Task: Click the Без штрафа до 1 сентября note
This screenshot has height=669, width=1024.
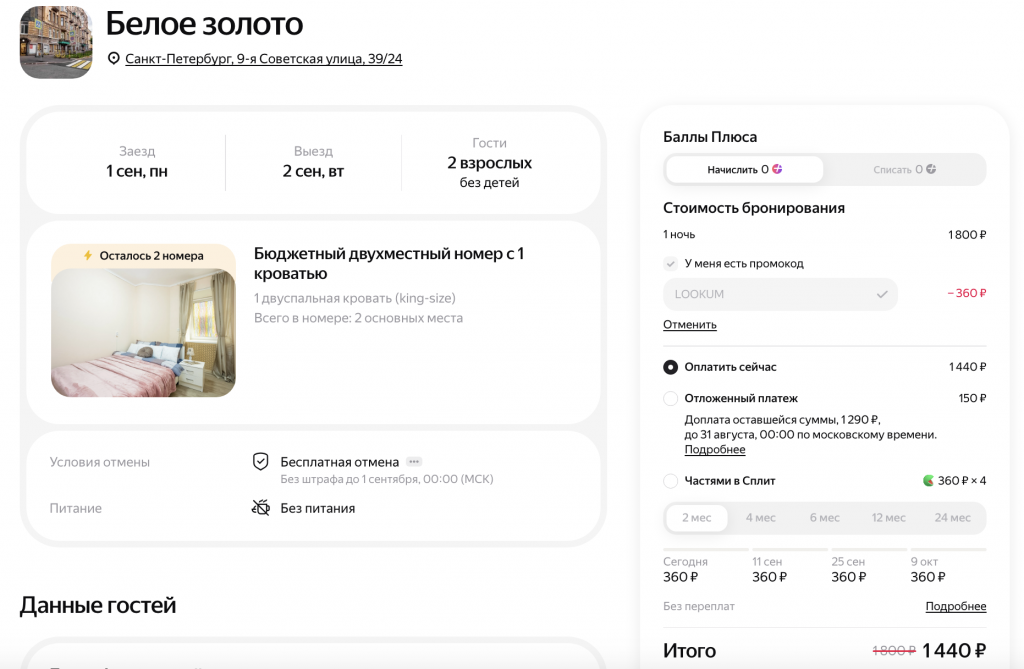Action: pos(387,479)
